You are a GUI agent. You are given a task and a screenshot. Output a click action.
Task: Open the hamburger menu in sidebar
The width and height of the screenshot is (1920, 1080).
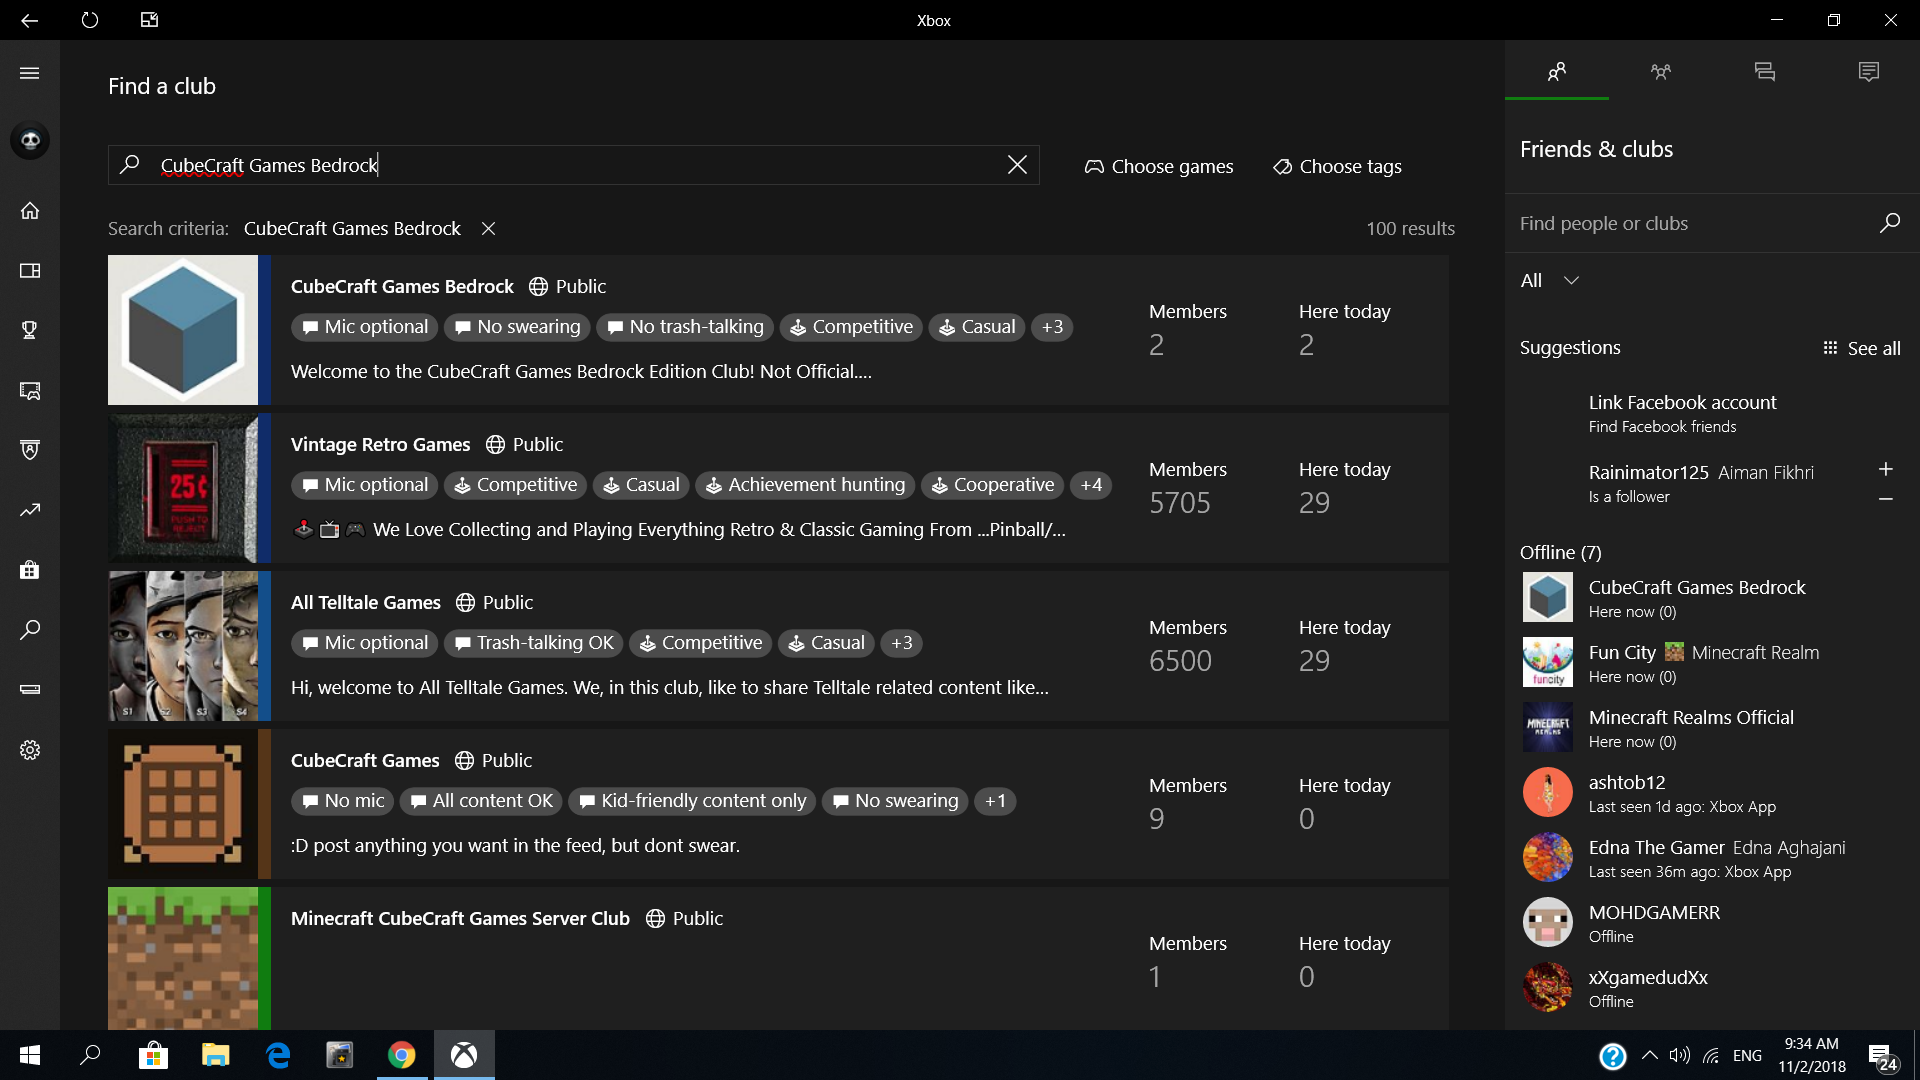pyautogui.click(x=30, y=73)
